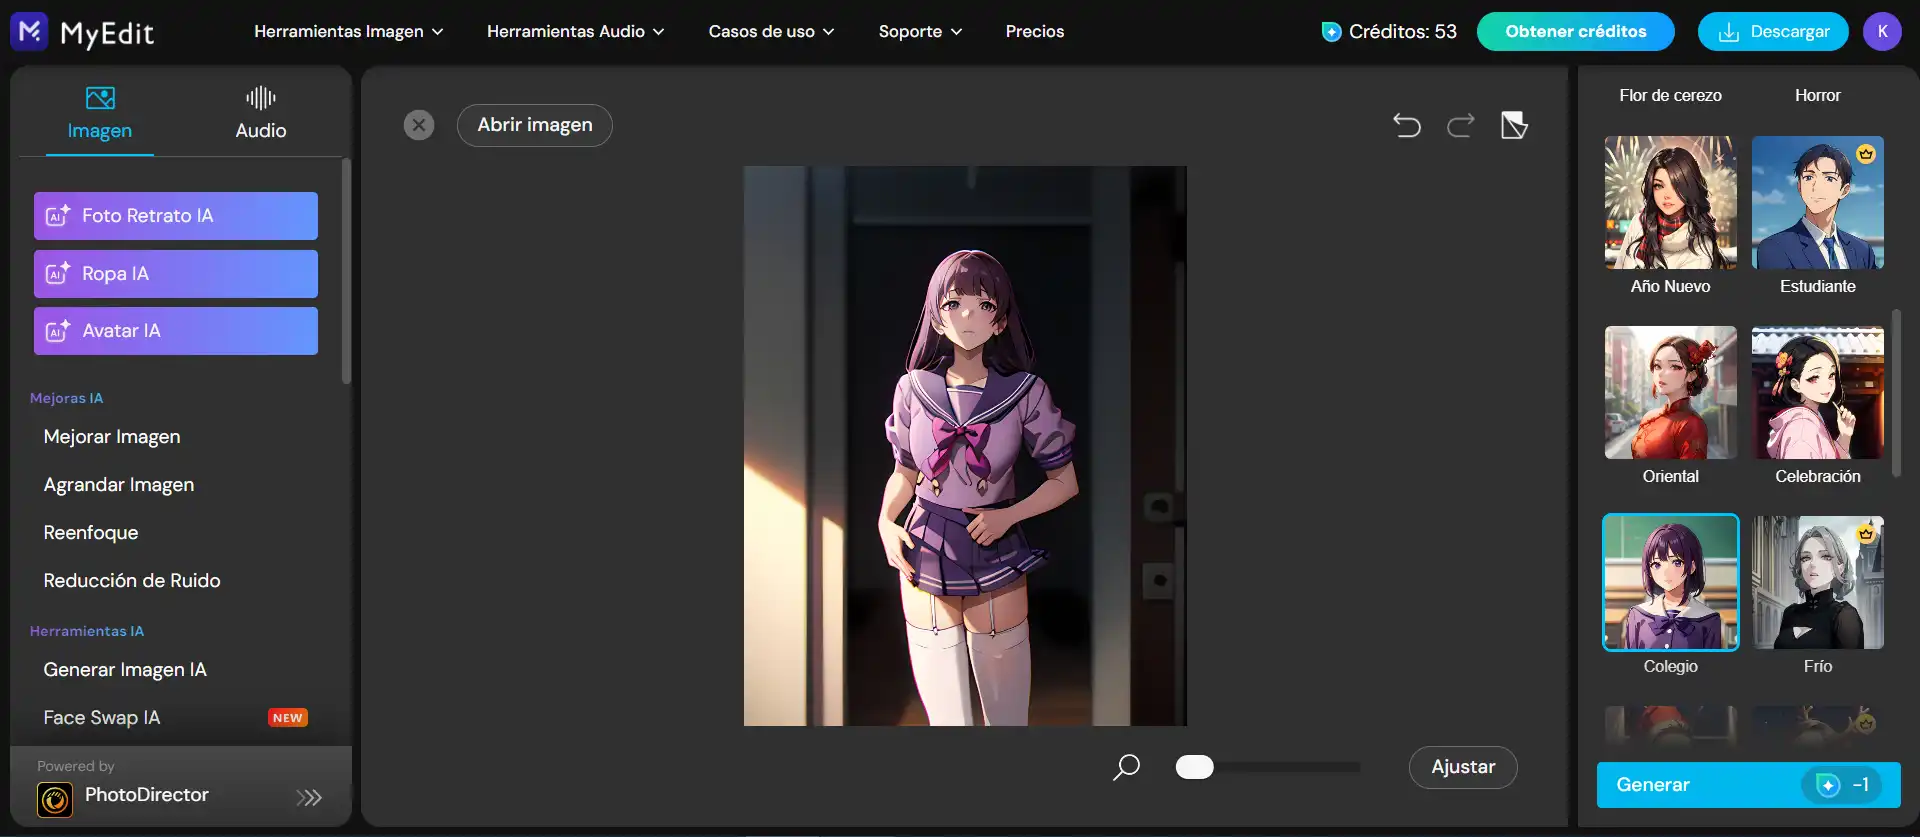Open the Precios page
This screenshot has height=837, width=1920.
tap(1035, 32)
